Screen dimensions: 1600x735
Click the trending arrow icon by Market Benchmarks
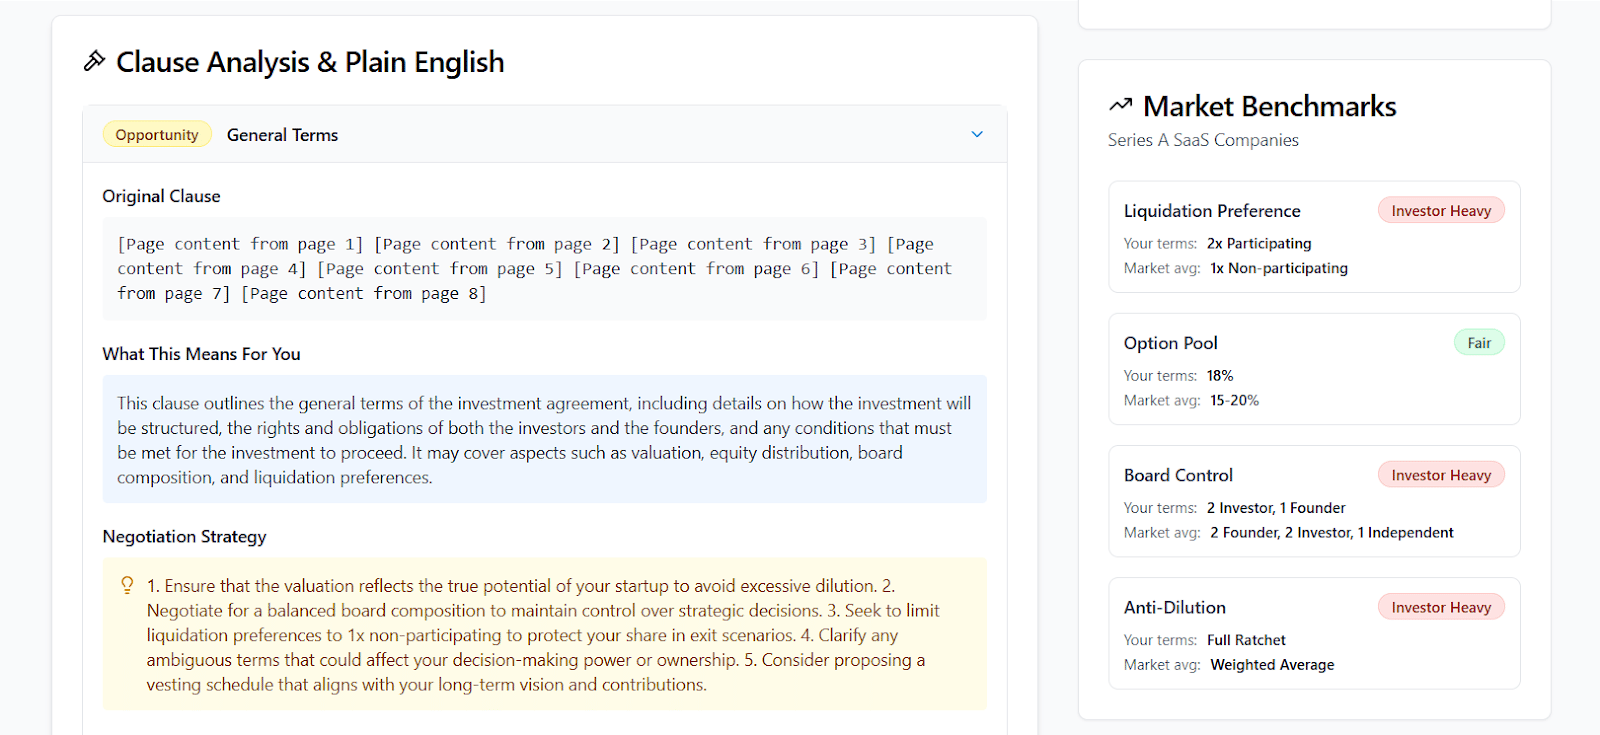1120,105
